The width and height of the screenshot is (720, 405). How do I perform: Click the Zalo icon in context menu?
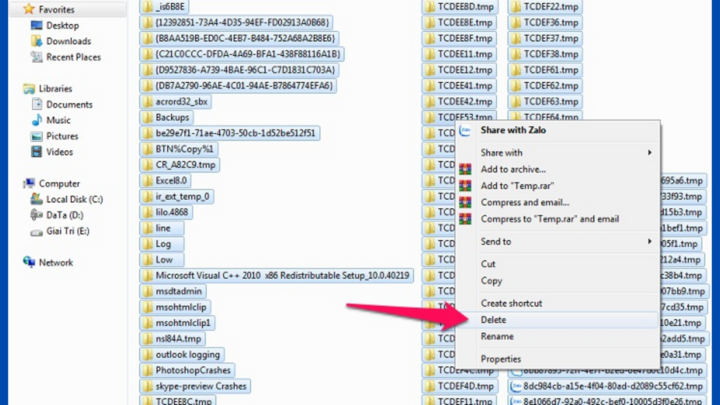[465, 130]
